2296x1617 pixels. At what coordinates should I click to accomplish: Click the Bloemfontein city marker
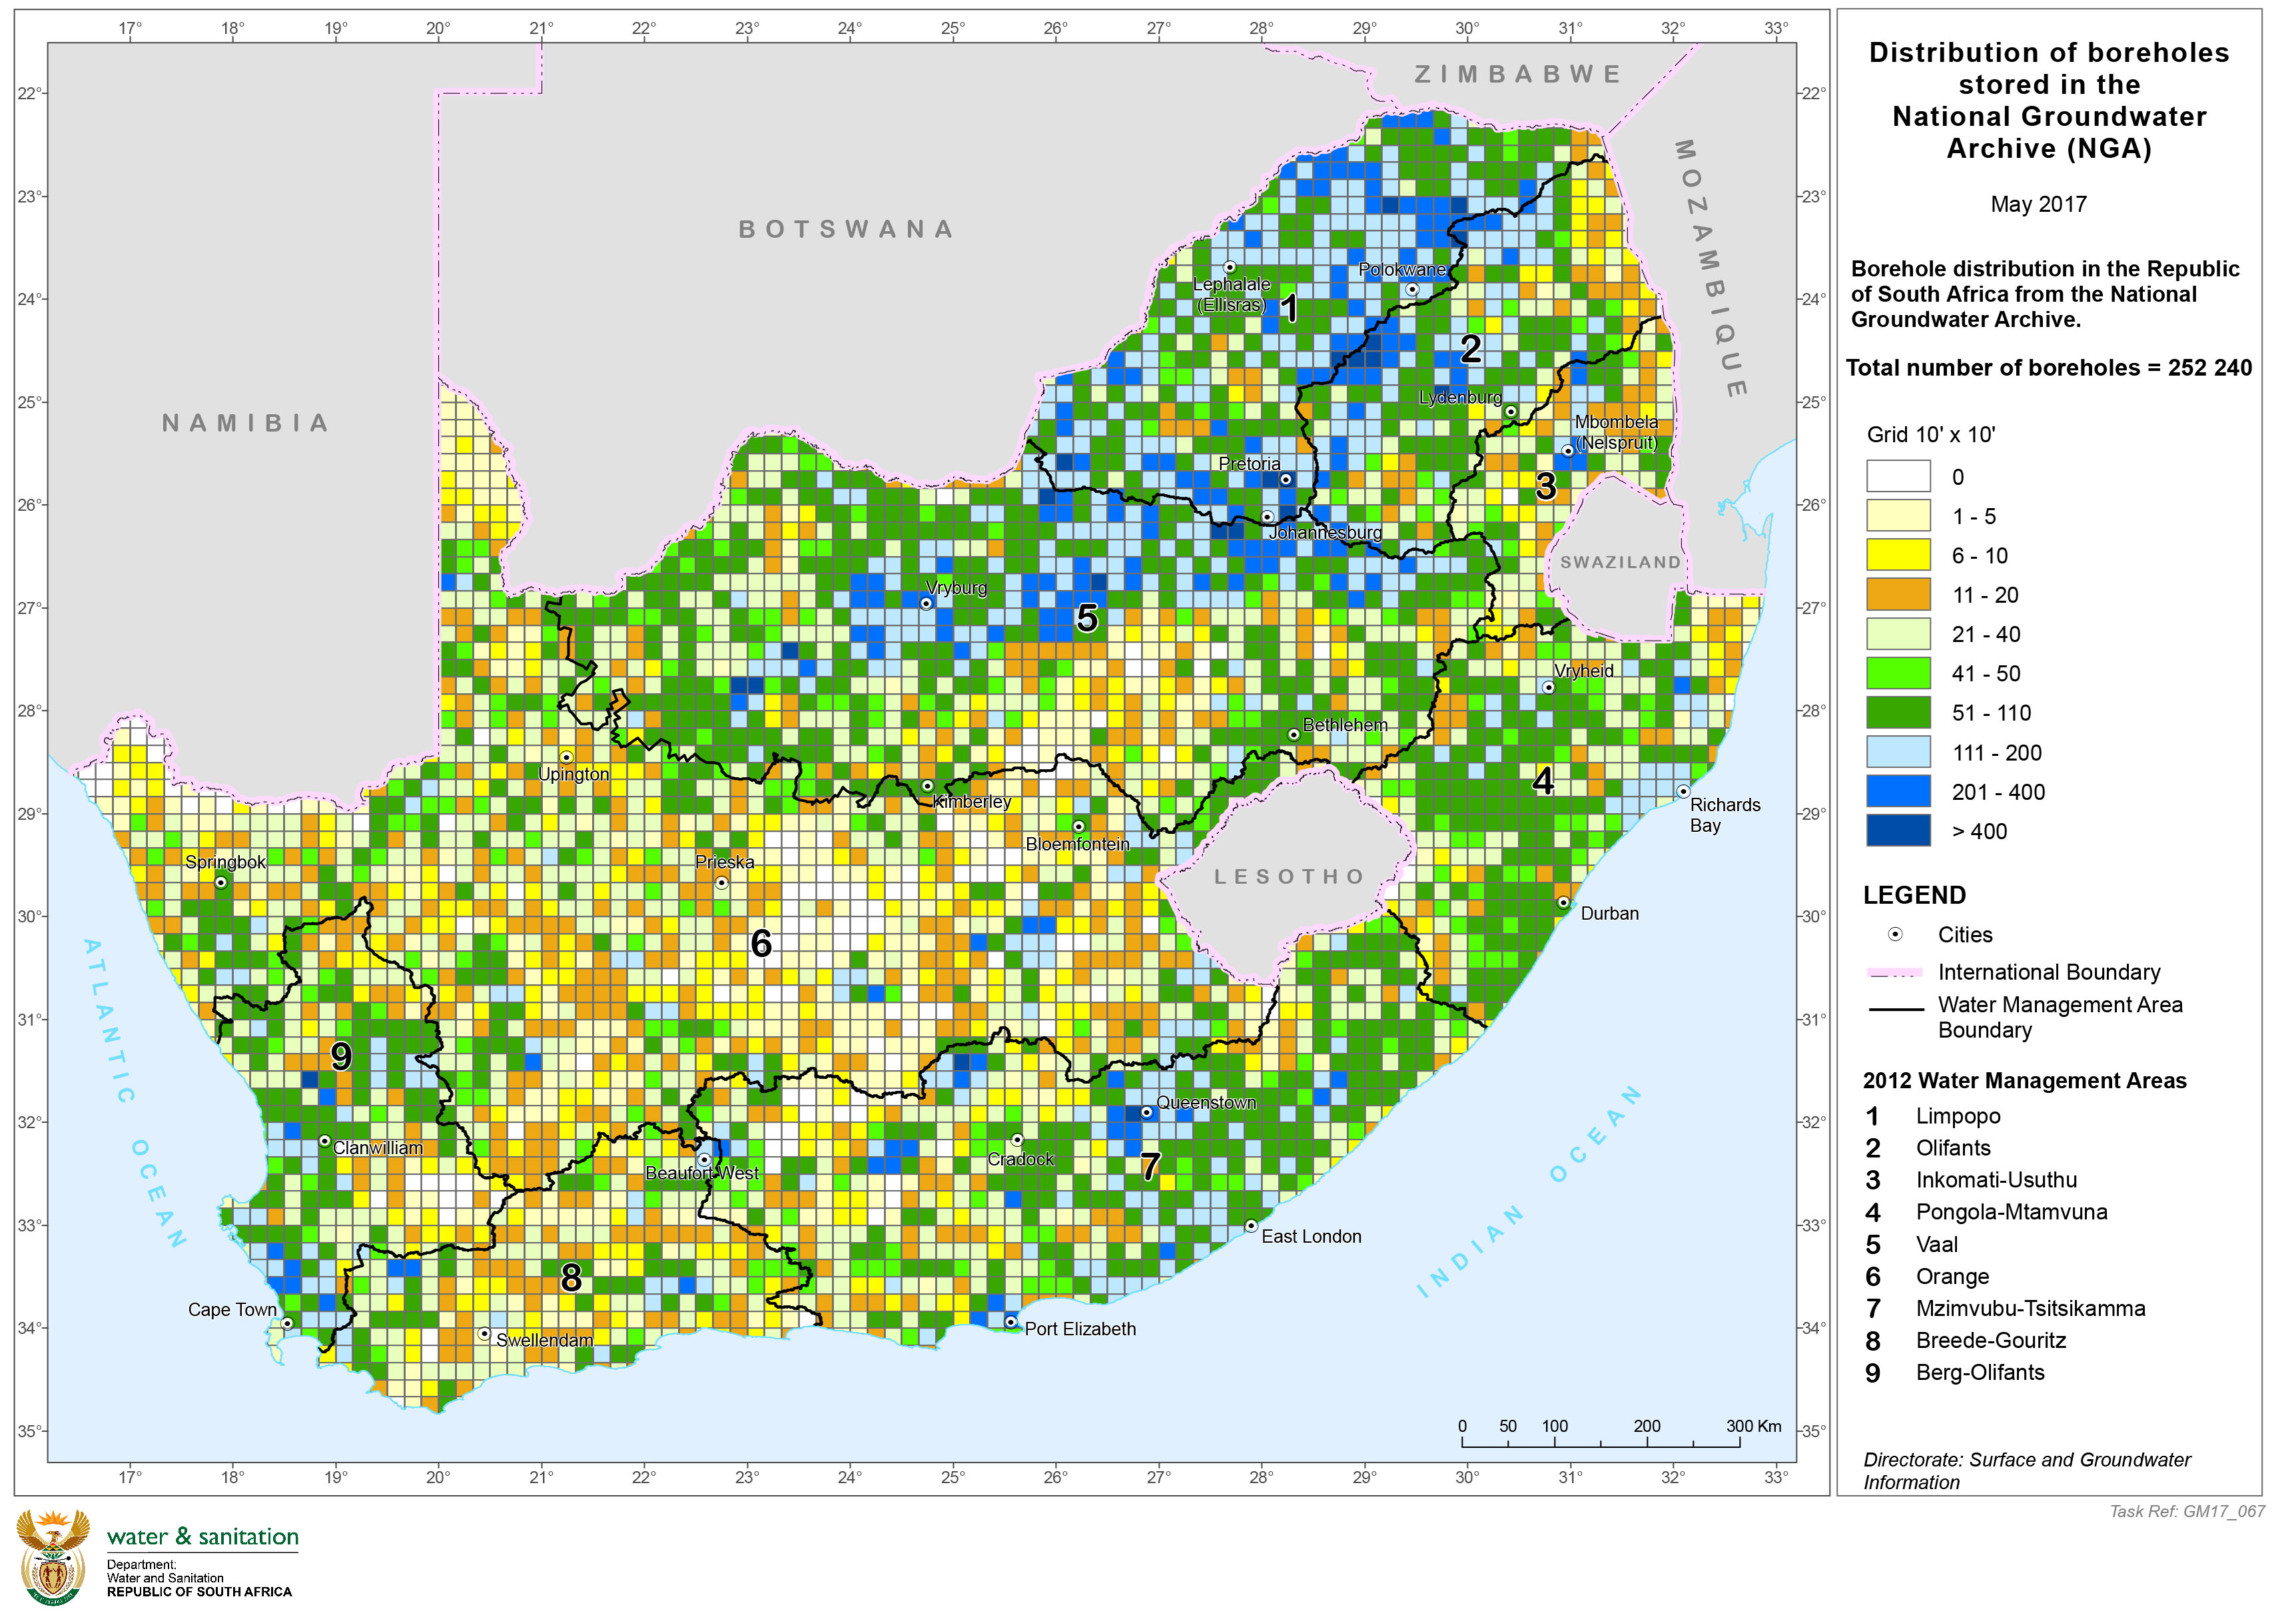(x=1078, y=826)
